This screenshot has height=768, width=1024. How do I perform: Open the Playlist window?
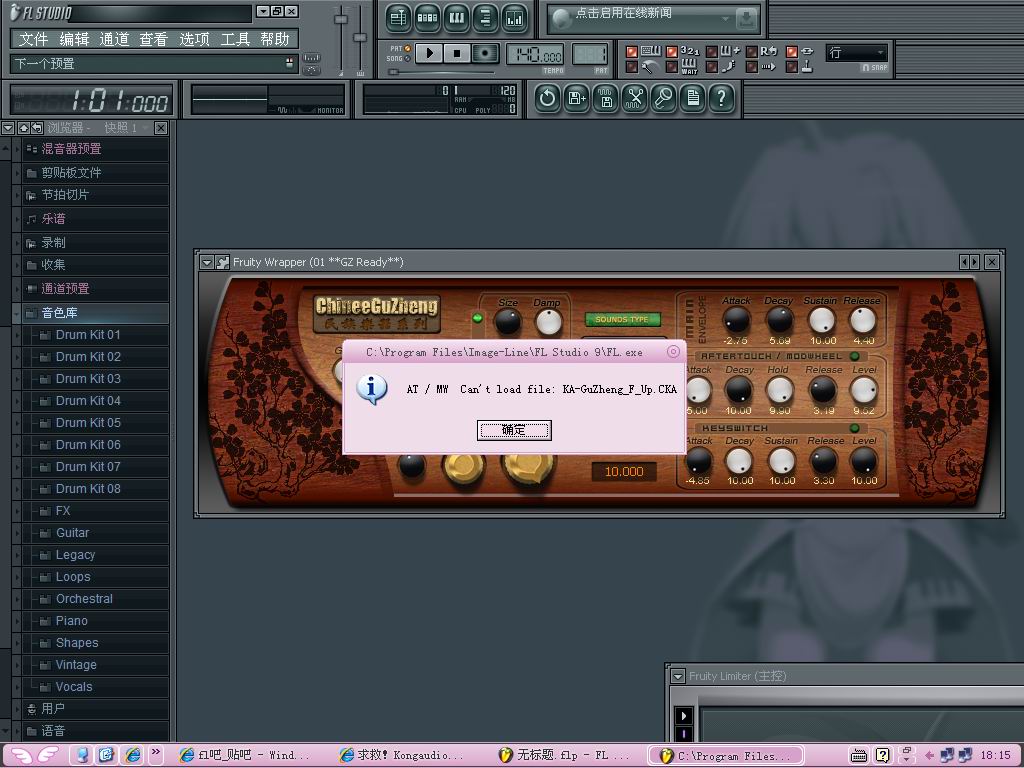coord(398,18)
